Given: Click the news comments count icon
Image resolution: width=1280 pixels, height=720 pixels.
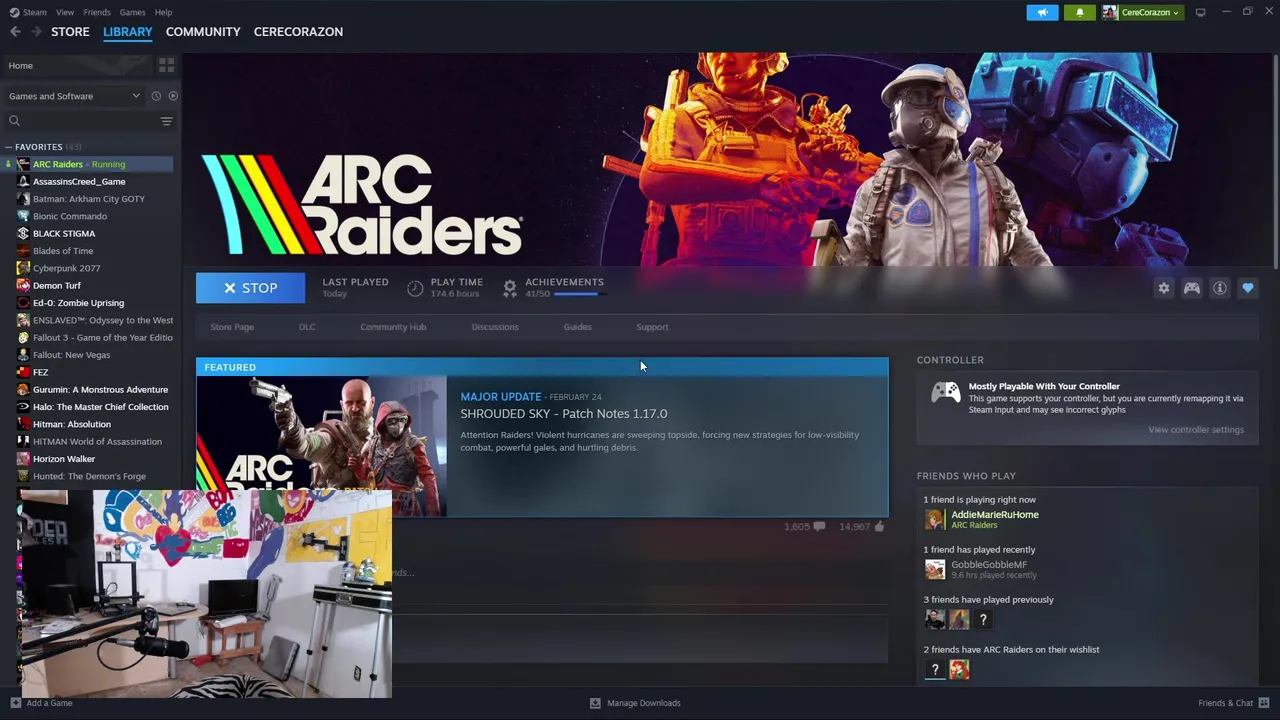Looking at the screenshot, I should pyautogui.click(x=819, y=527).
